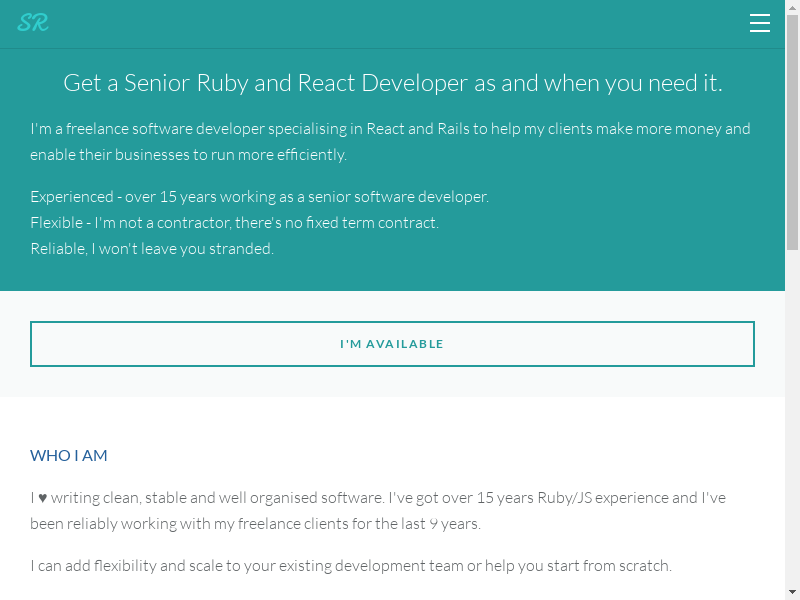Click the text freelance clients for the last 9 years
The height and width of the screenshot is (600, 800).
[x=360, y=524]
